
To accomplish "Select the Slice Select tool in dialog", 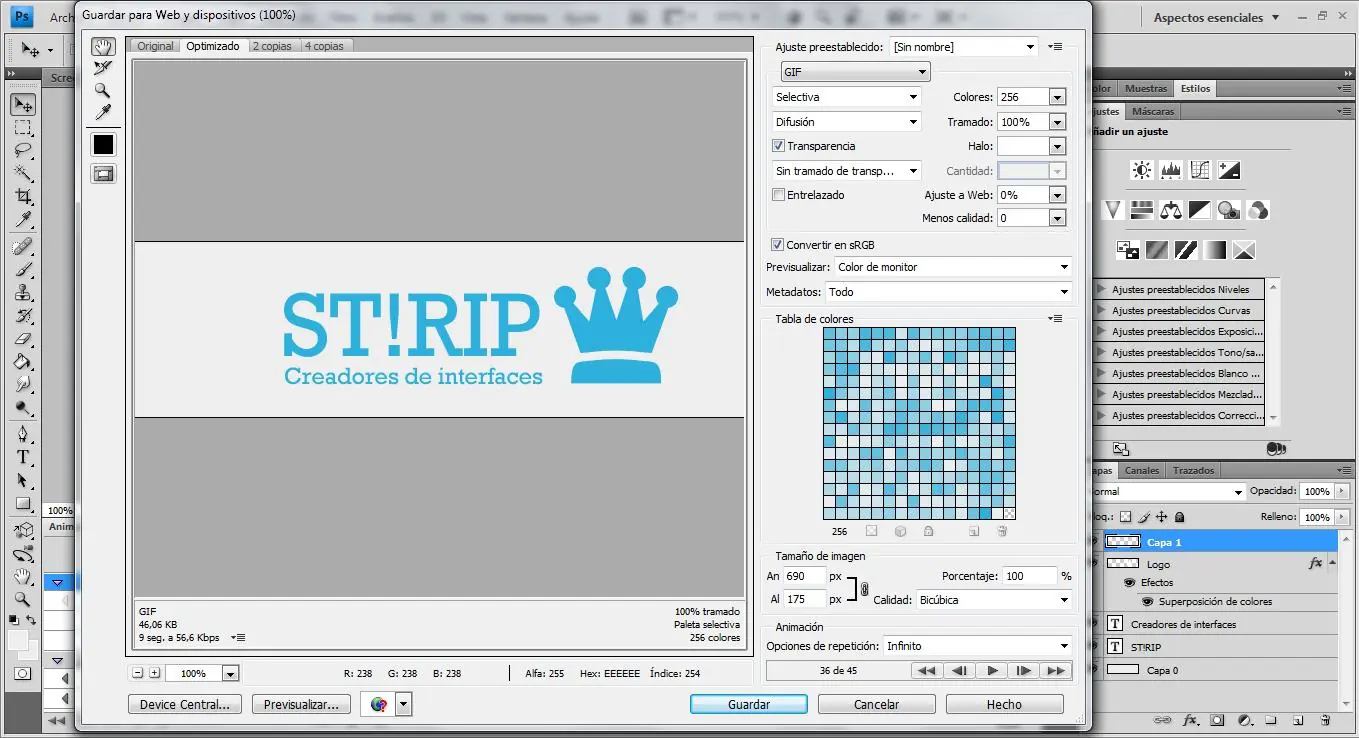I will [103, 68].
